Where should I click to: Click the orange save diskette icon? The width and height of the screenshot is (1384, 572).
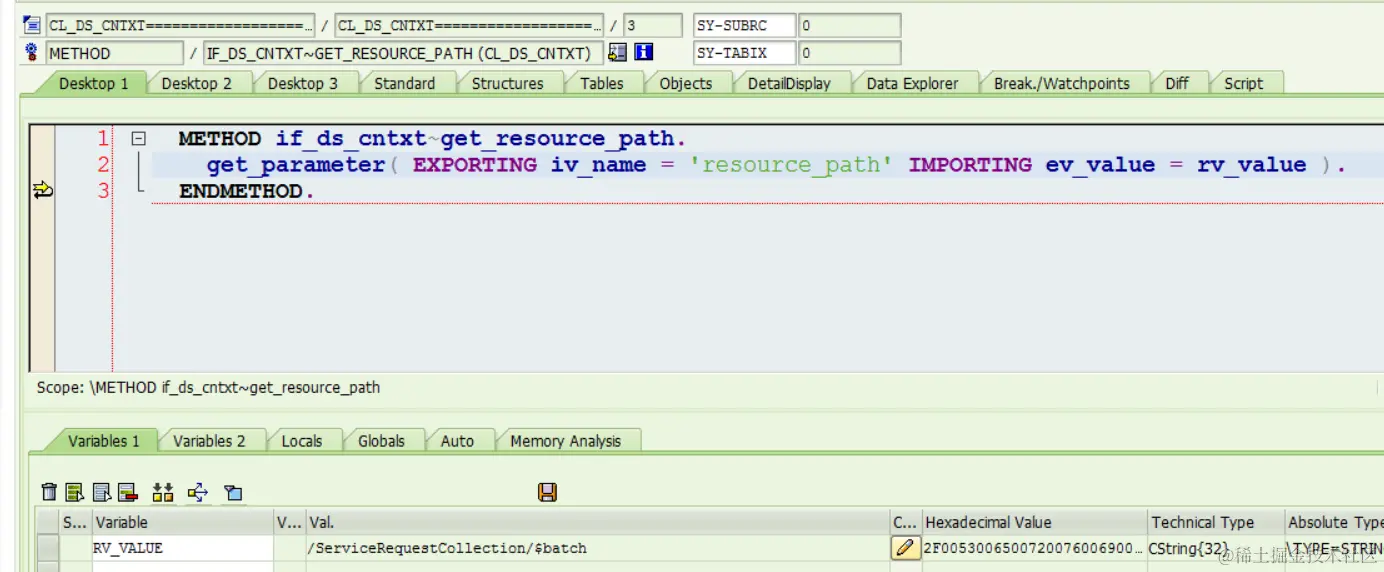(x=547, y=492)
